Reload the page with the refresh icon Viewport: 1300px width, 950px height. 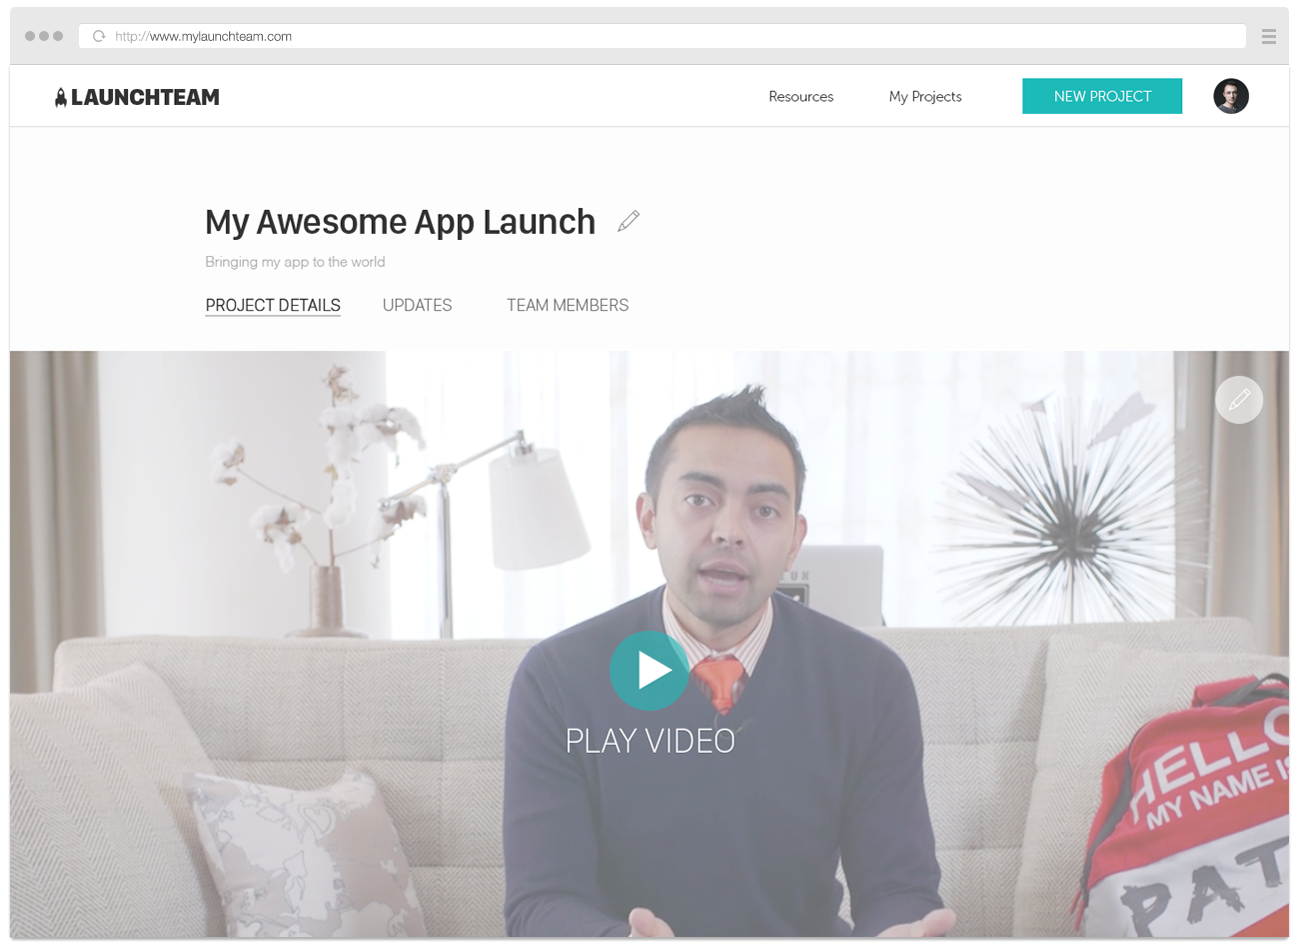(97, 35)
